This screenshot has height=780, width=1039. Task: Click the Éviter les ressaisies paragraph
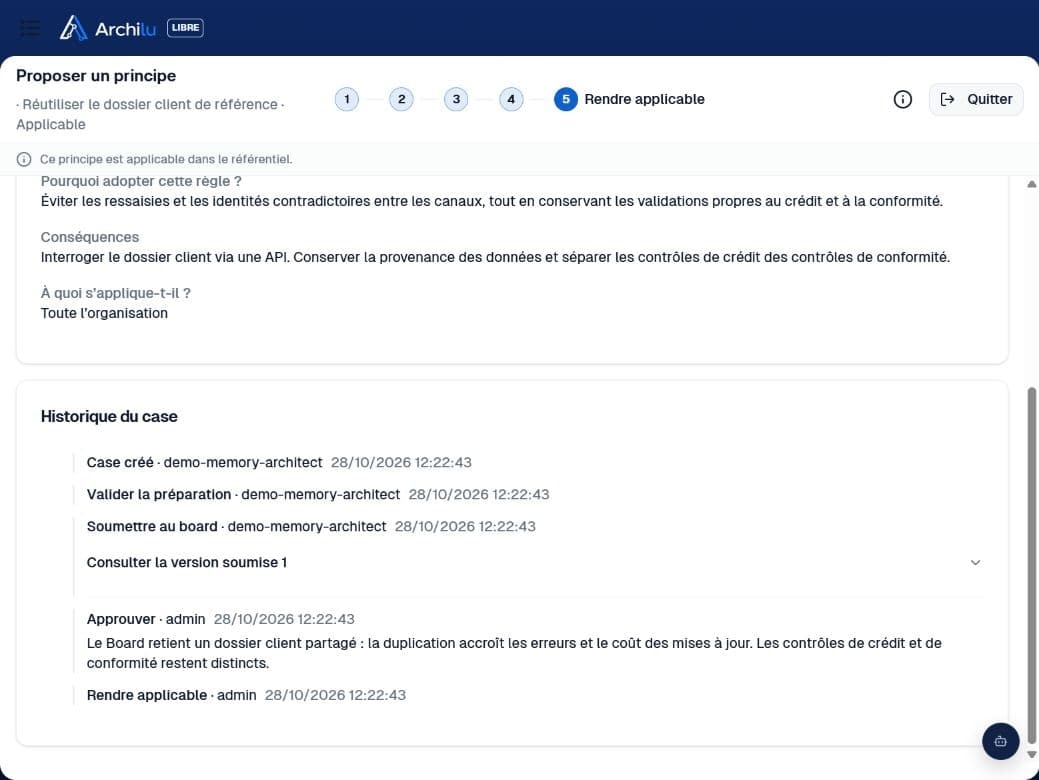coord(492,201)
